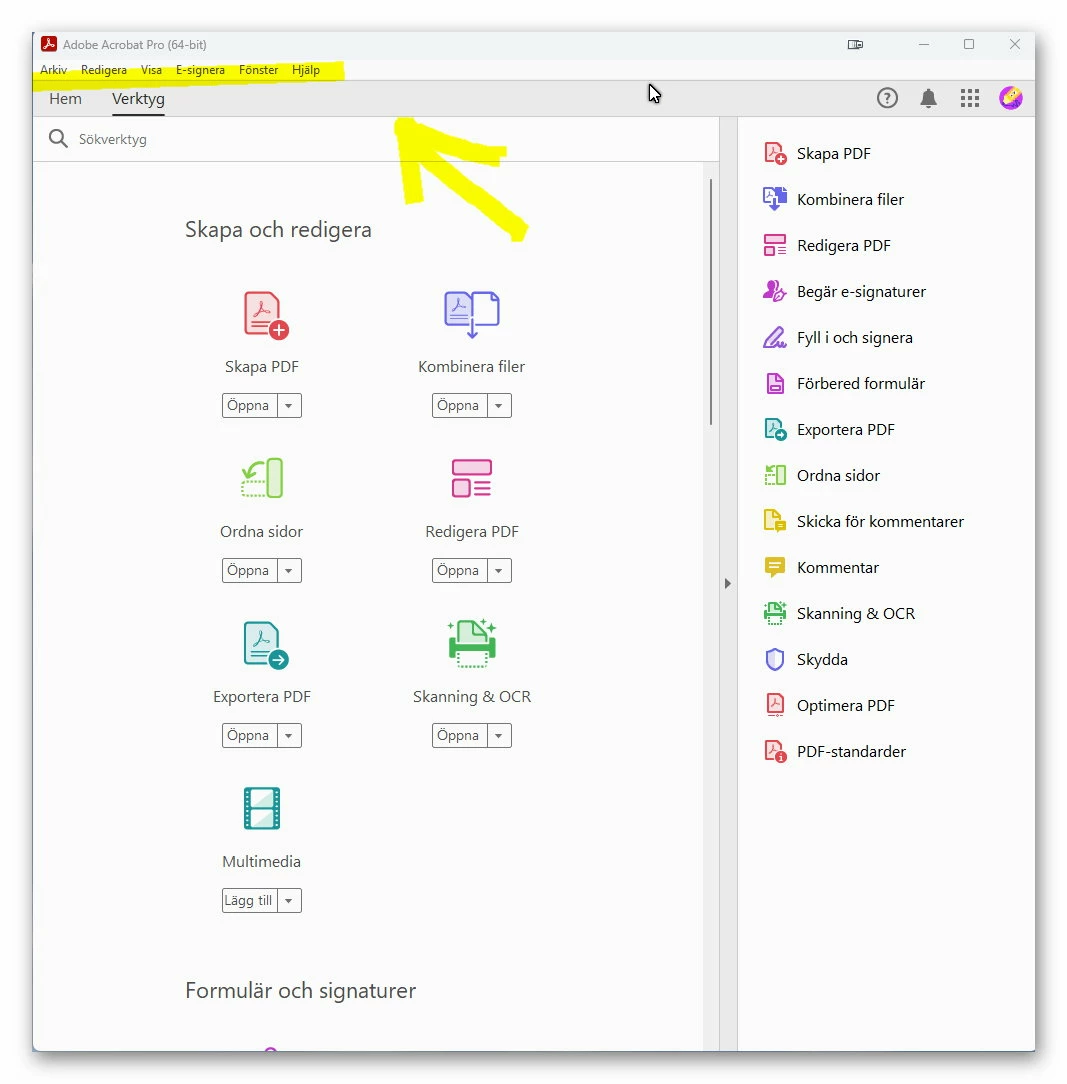Expand dropdown arrow next to Skanning & OCR Öppna
The image size is (1067, 1084).
pos(499,736)
